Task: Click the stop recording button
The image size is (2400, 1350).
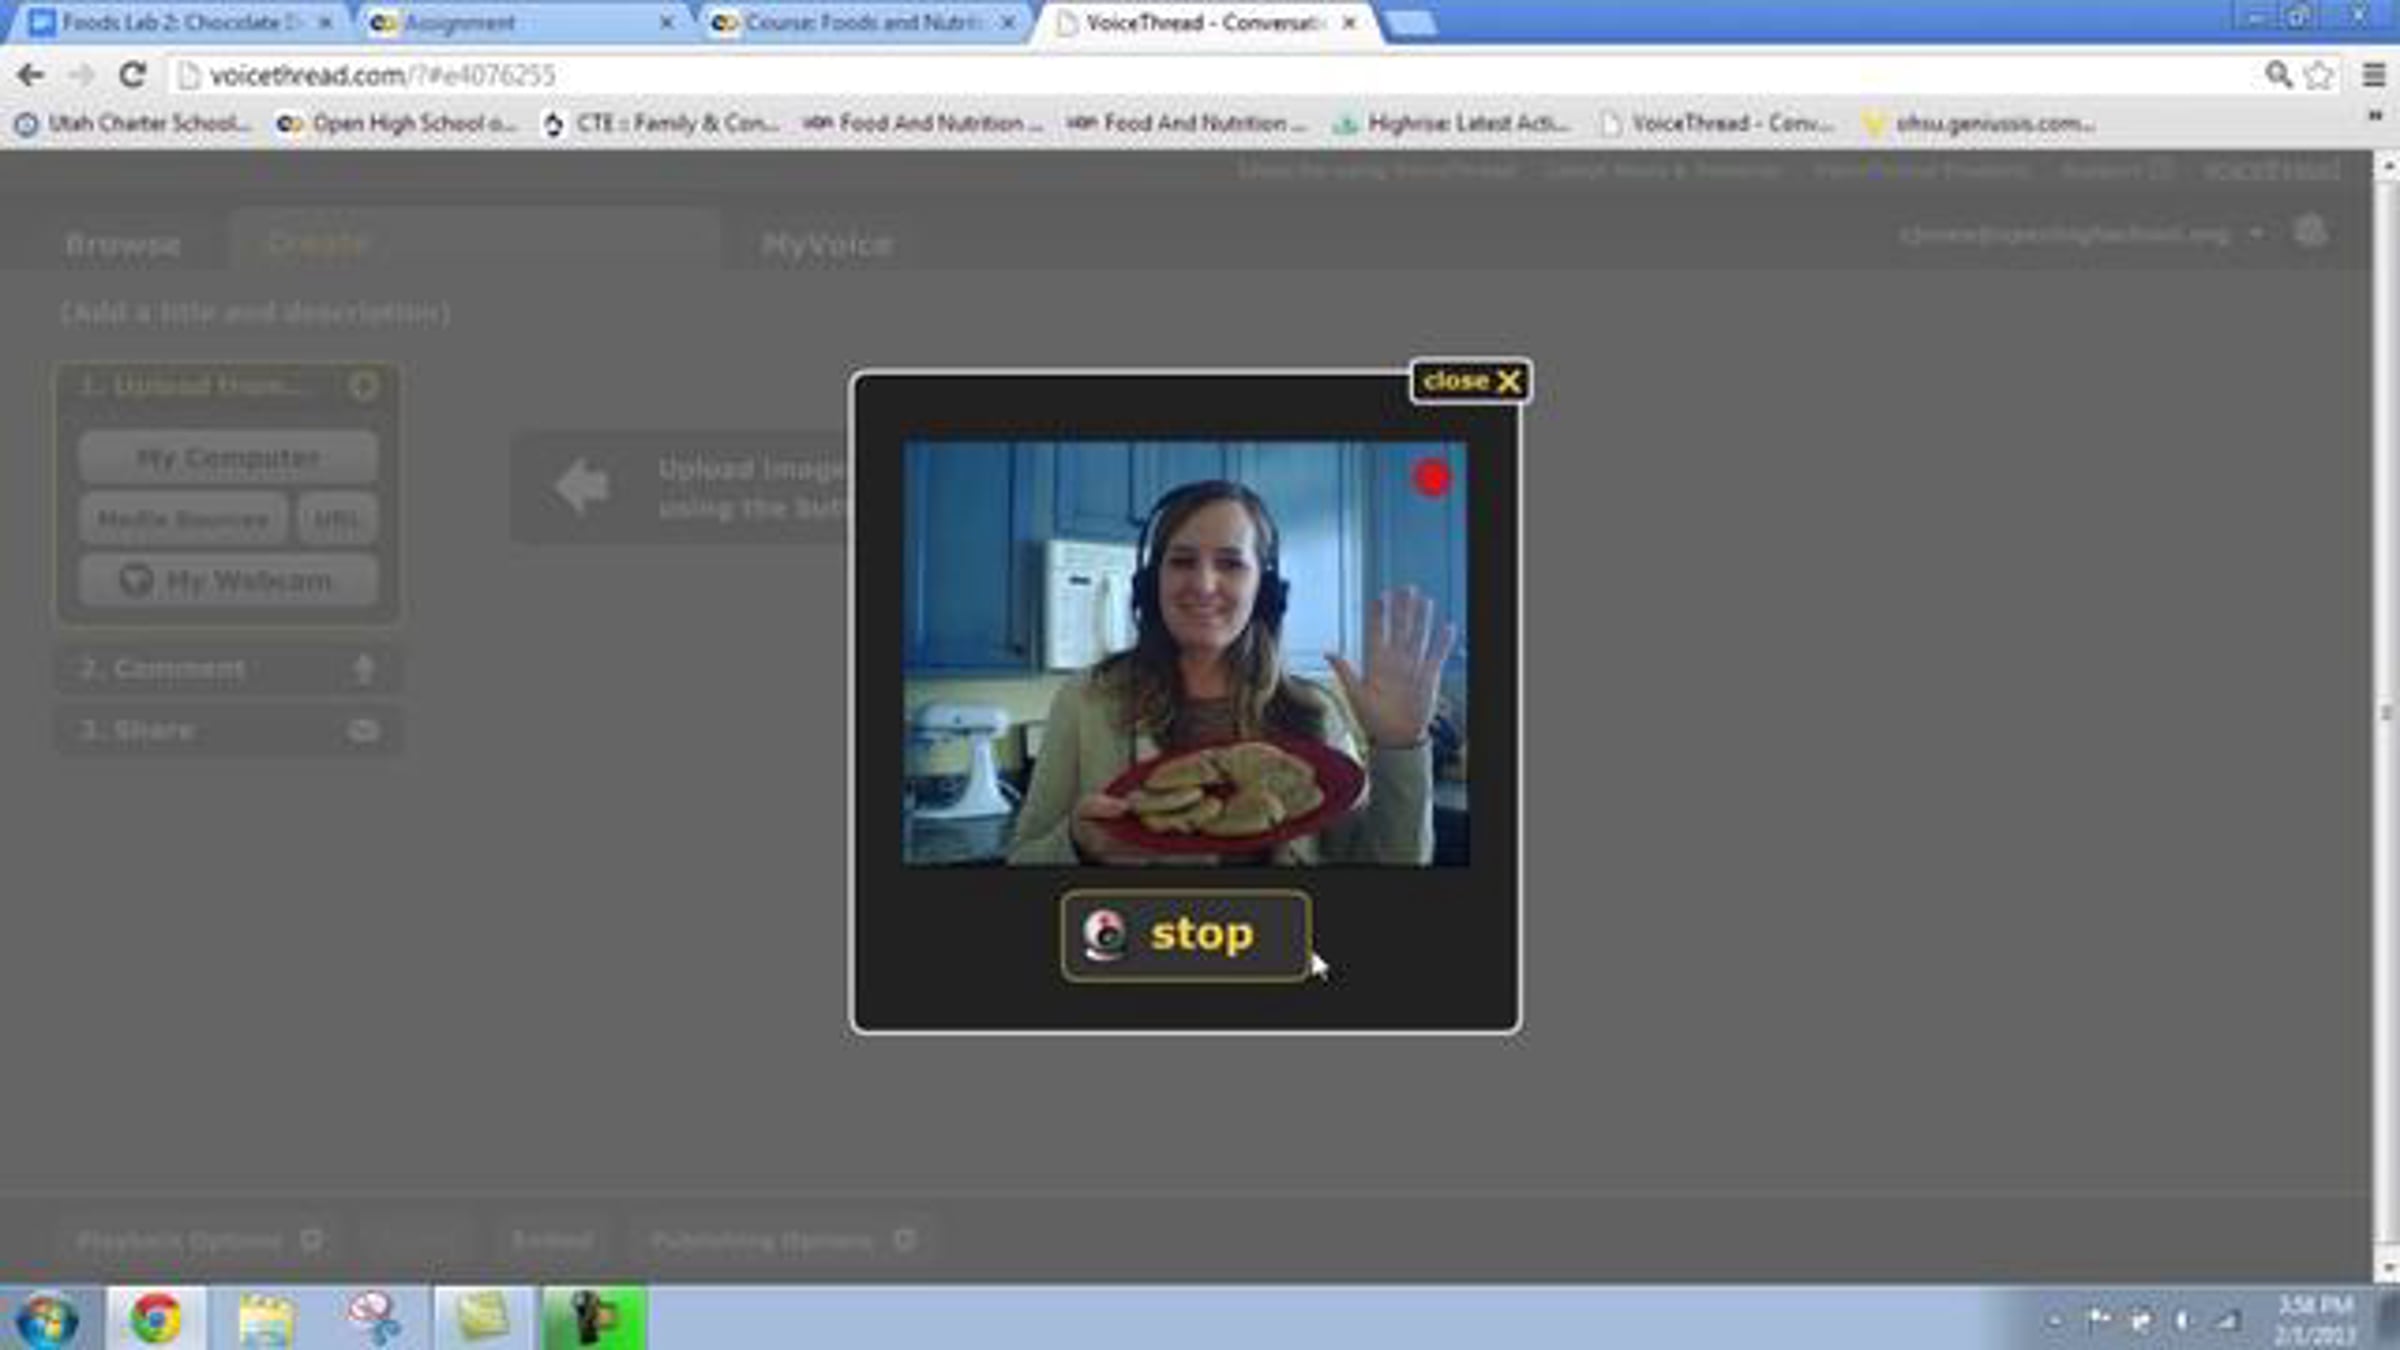Action: [1185, 935]
